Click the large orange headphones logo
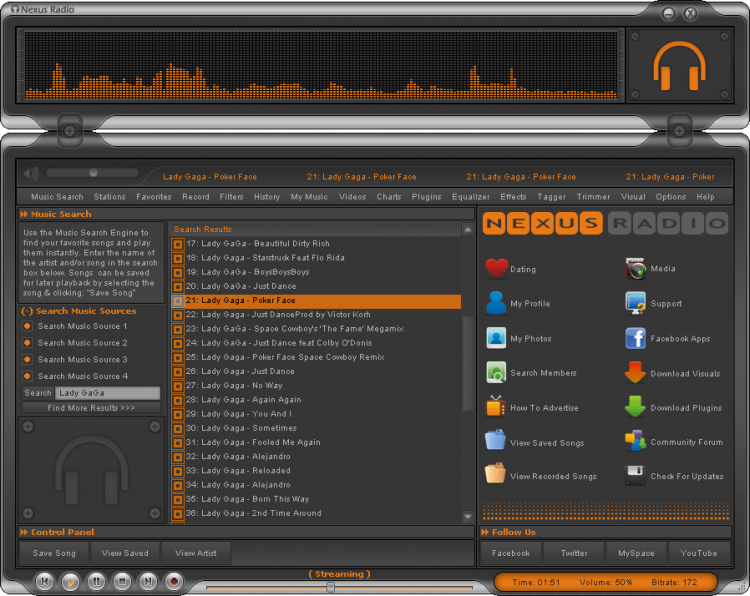The width and height of the screenshot is (750, 596). (x=679, y=66)
